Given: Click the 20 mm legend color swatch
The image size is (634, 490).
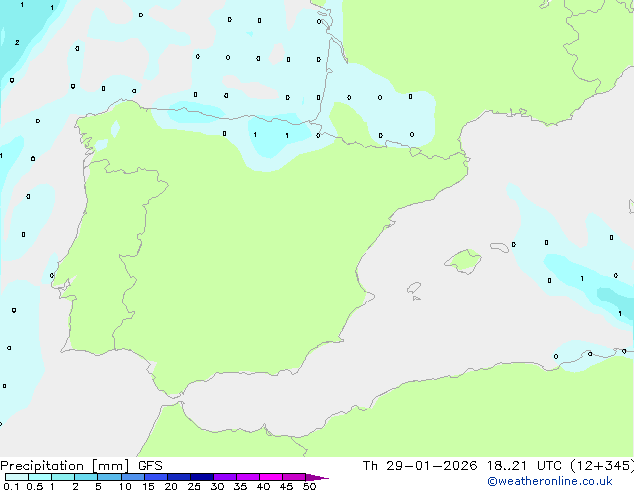Looking at the screenshot, I should [179, 477].
